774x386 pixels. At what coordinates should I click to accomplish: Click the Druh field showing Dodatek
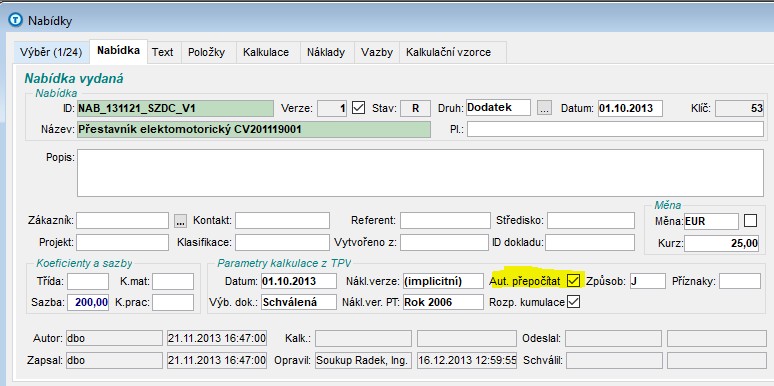[x=498, y=107]
